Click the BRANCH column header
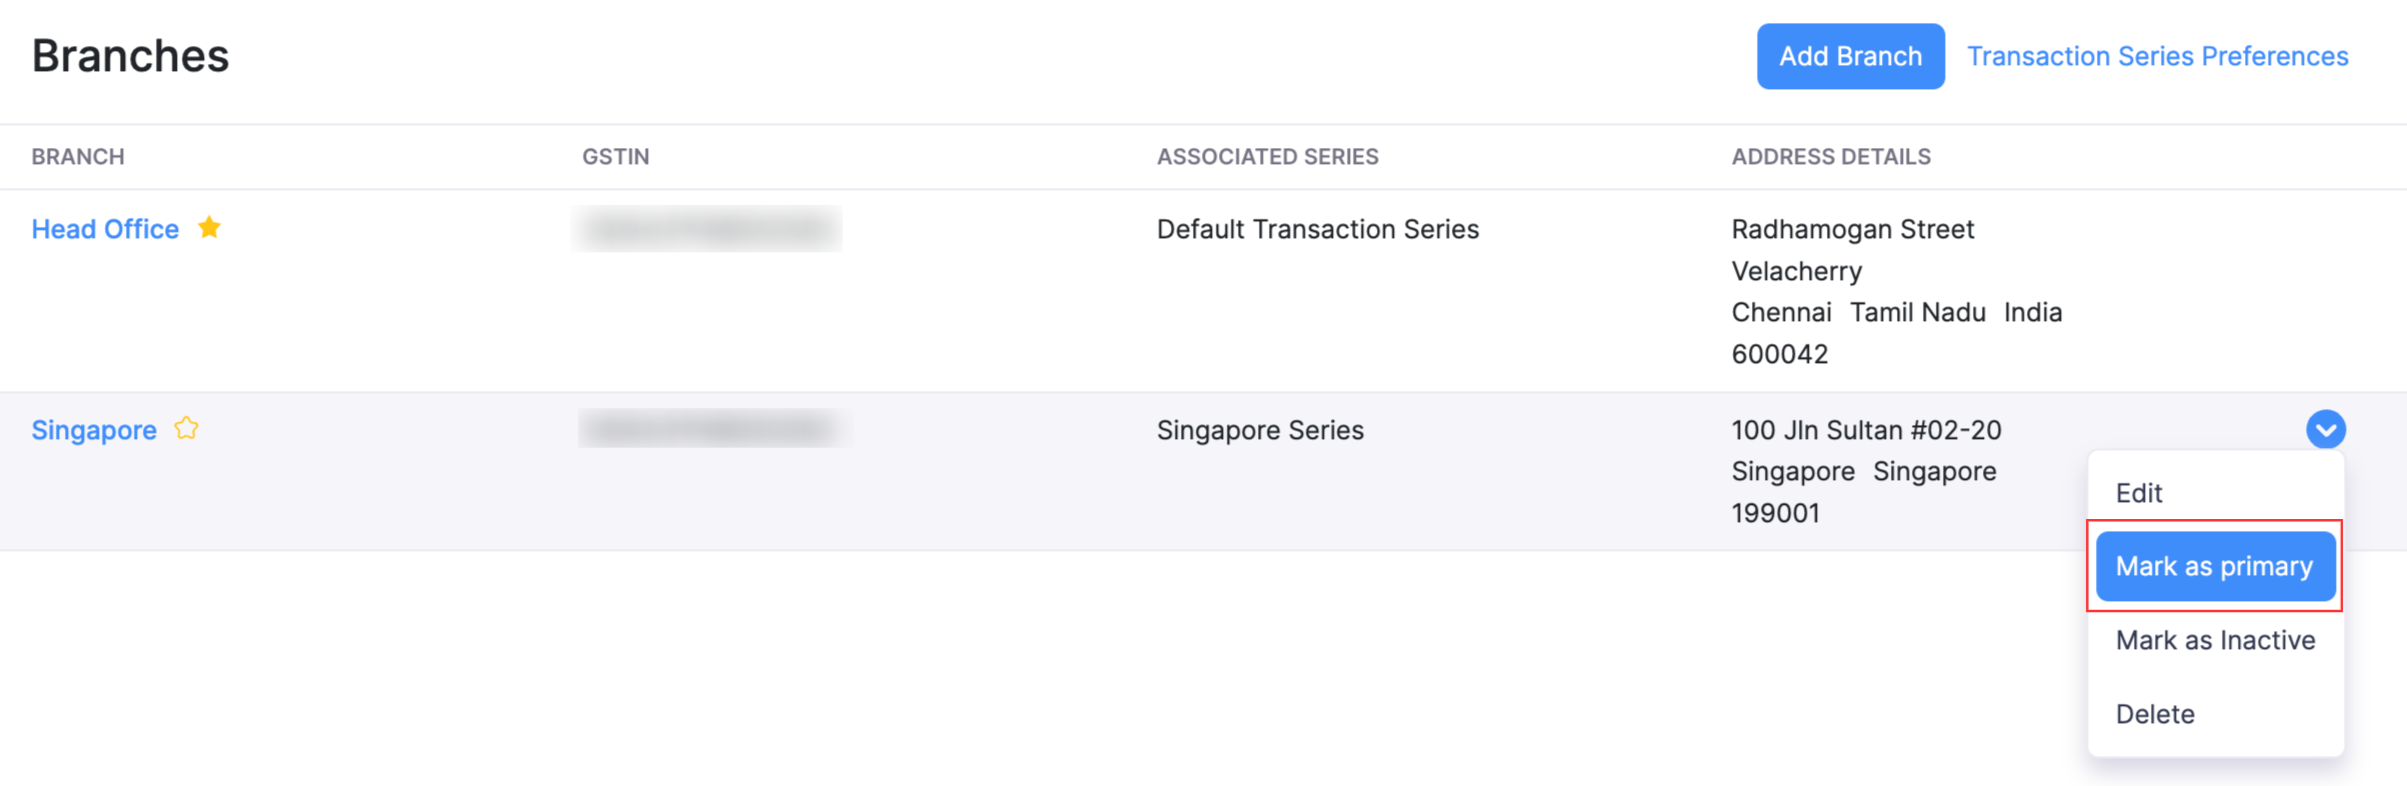 [78, 157]
